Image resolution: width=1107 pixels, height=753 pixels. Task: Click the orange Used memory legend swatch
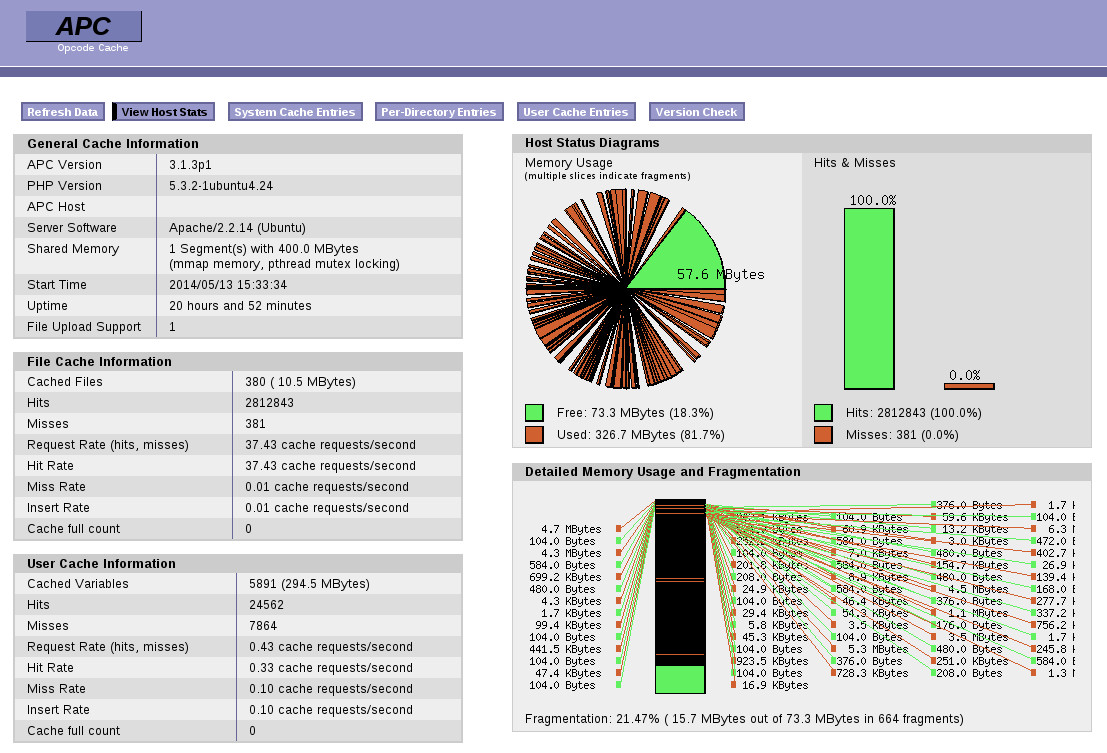coord(534,435)
